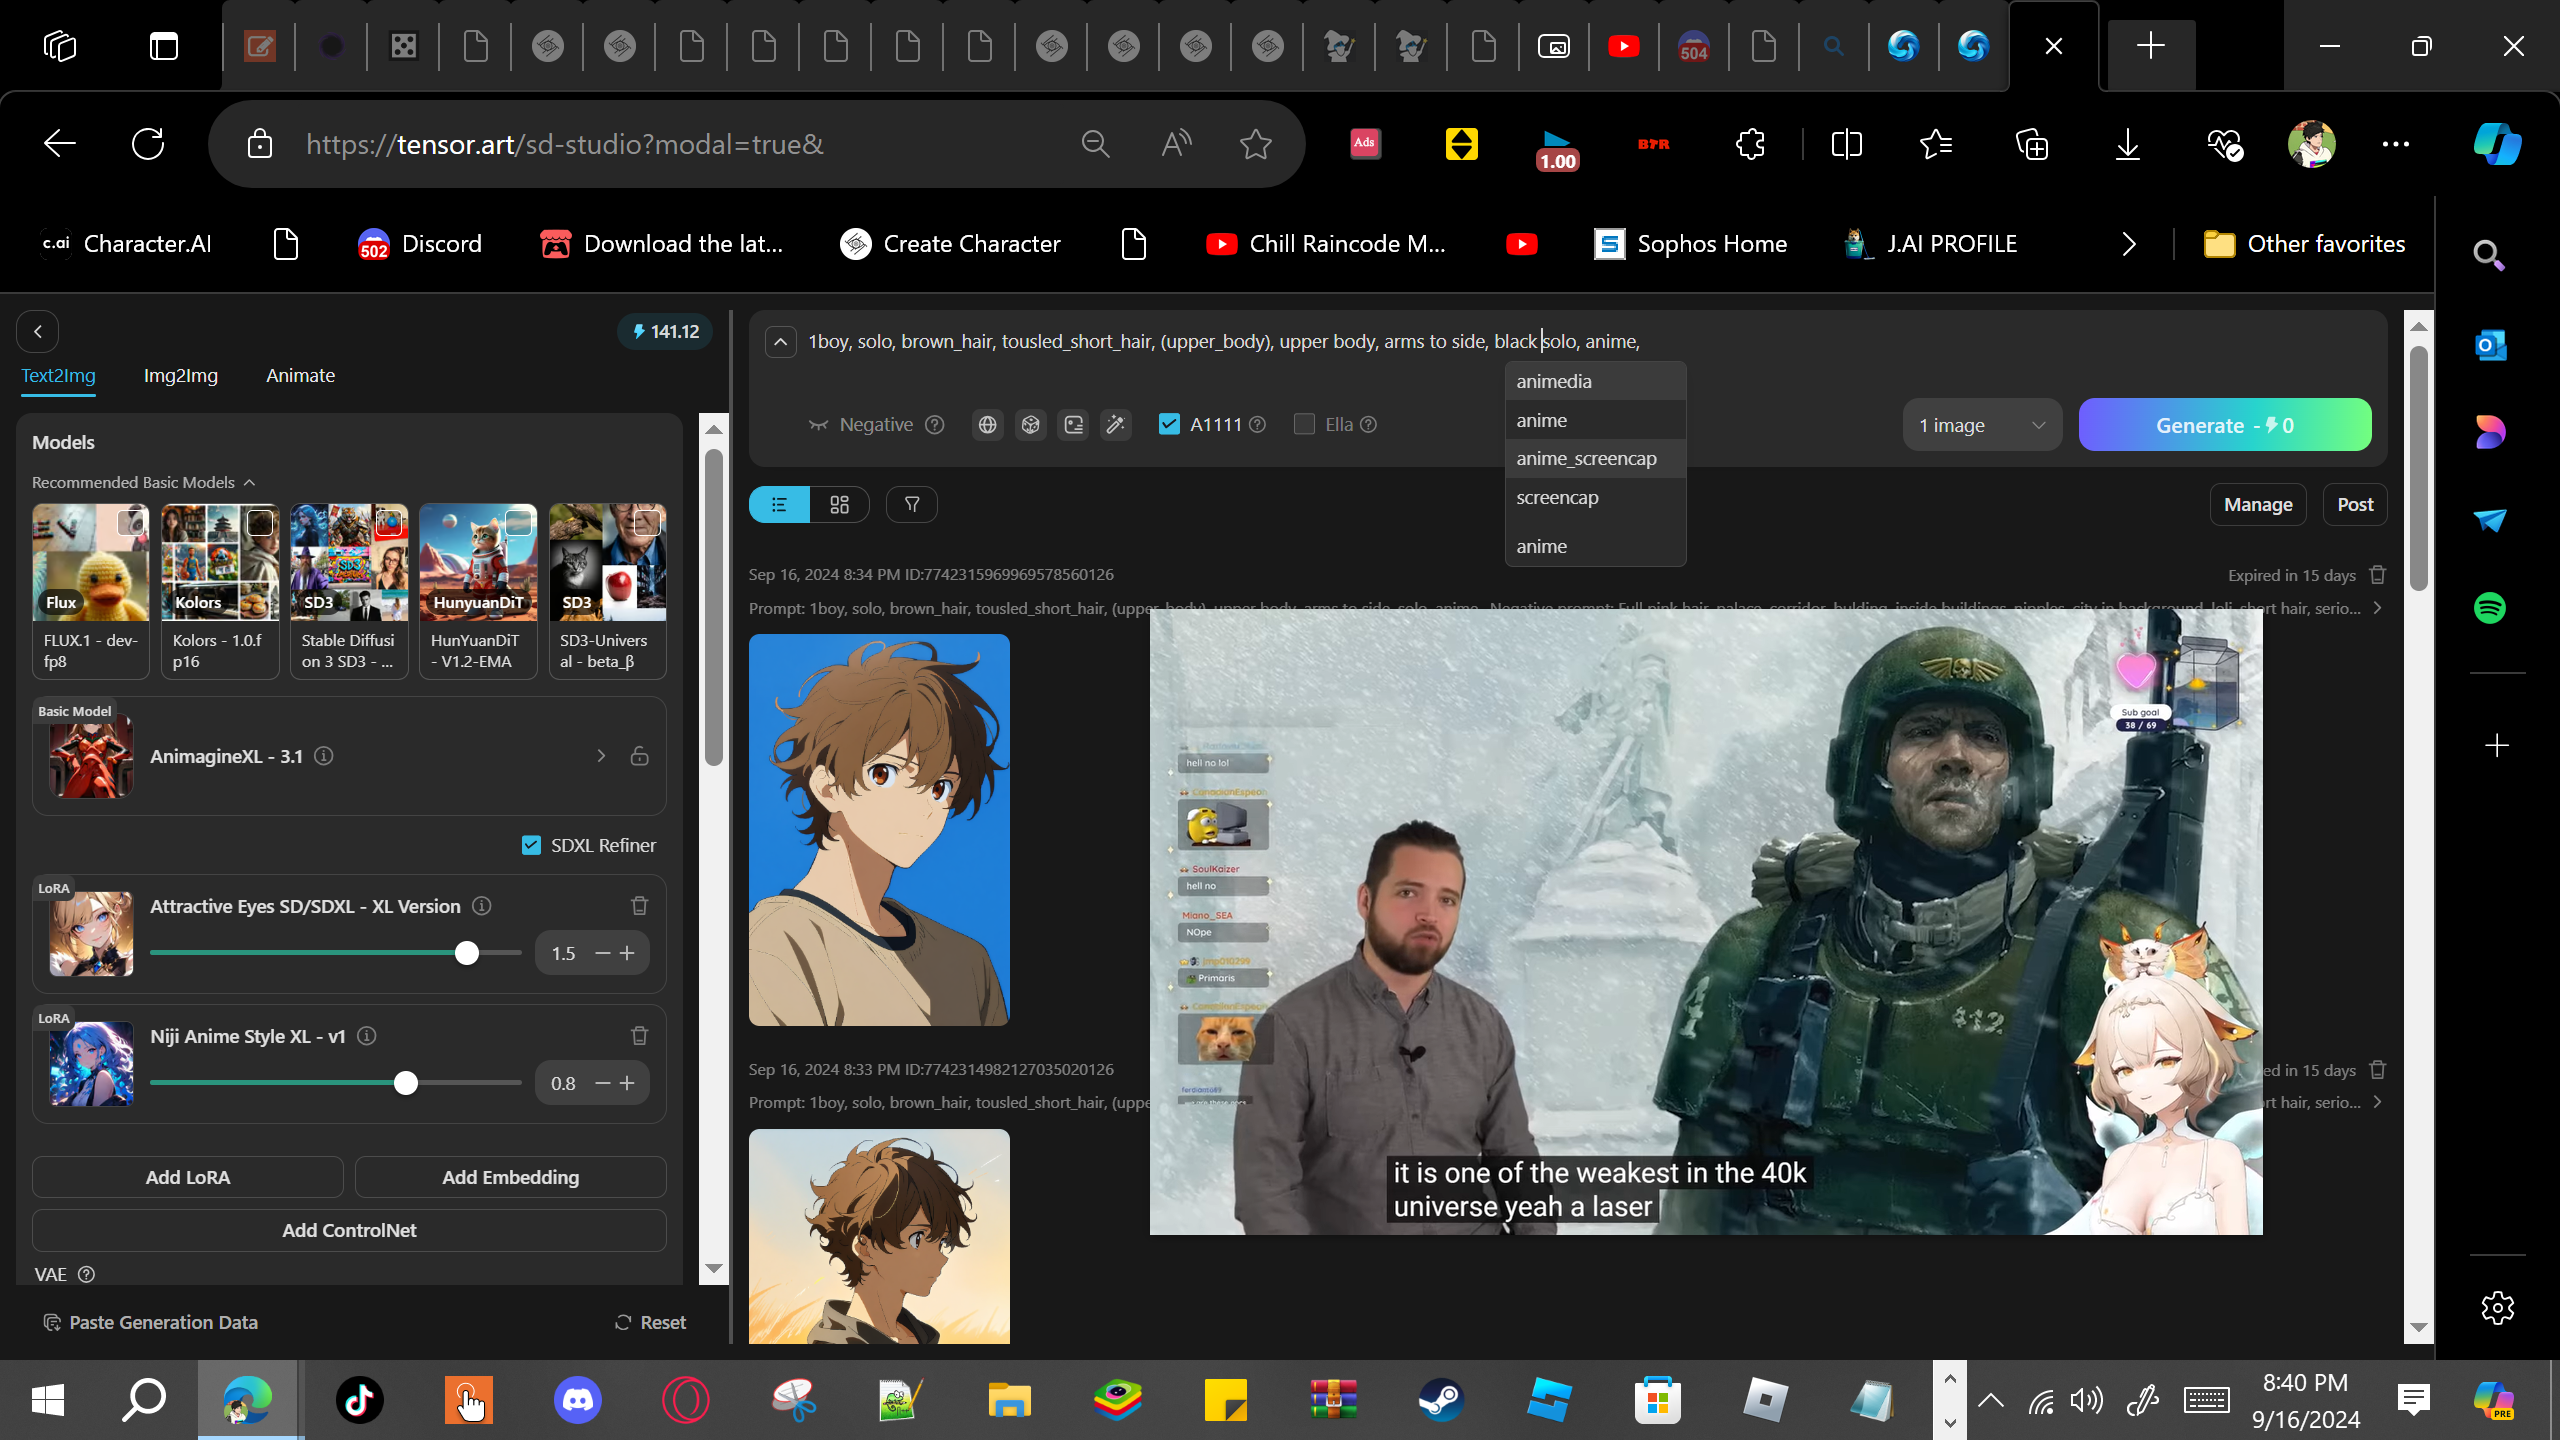Viewport: 2560px width, 1440px height.
Task: Click the 141.12 credits balance badge
Action: pos(665,332)
